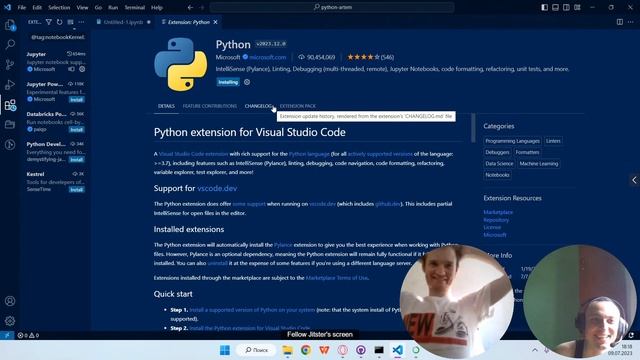Viewport: 640px width, 360px height.
Task: Click the extension details vertical scrollbar
Action: (x=473, y=128)
